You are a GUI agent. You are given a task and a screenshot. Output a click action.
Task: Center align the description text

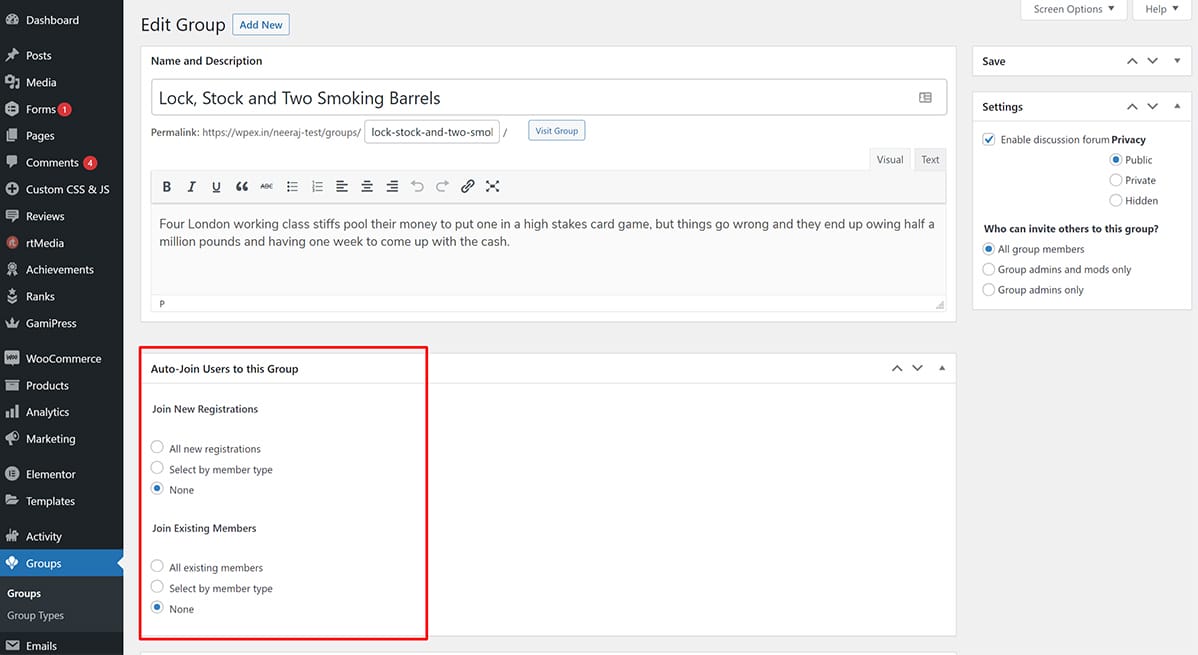pos(367,187)
